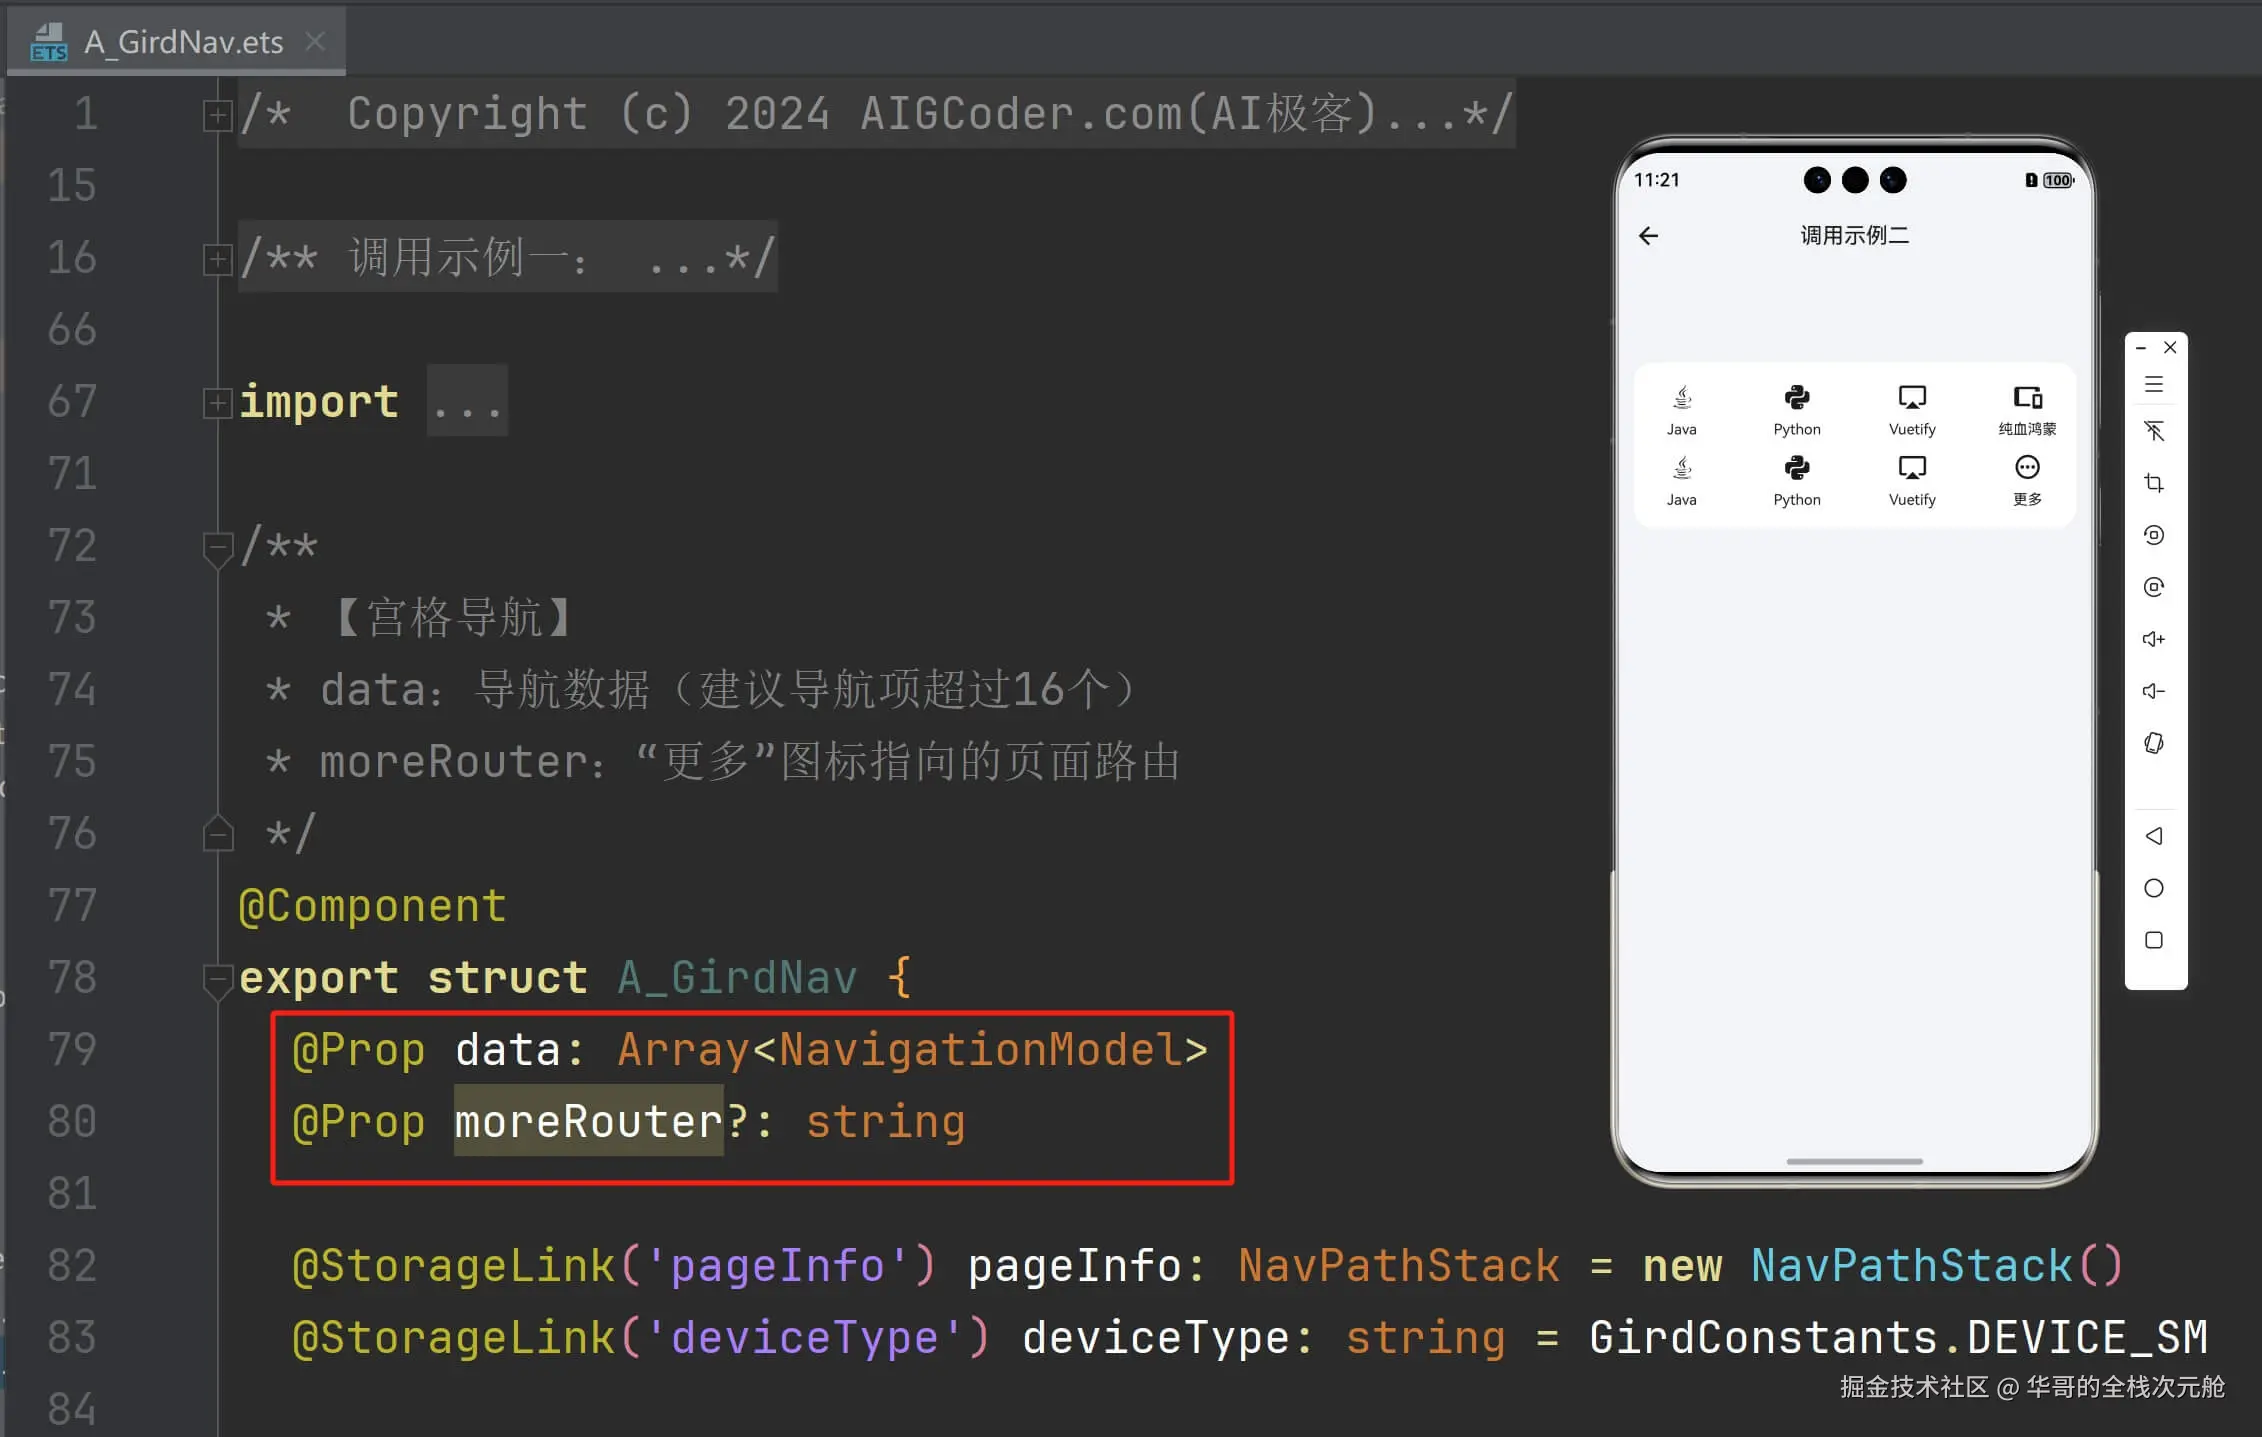The width and height of the screenshot is (2262, 1437).
Task: Expand the folded 调用示例一 comment
Action: pyautogui.click(x=216, y=259)
